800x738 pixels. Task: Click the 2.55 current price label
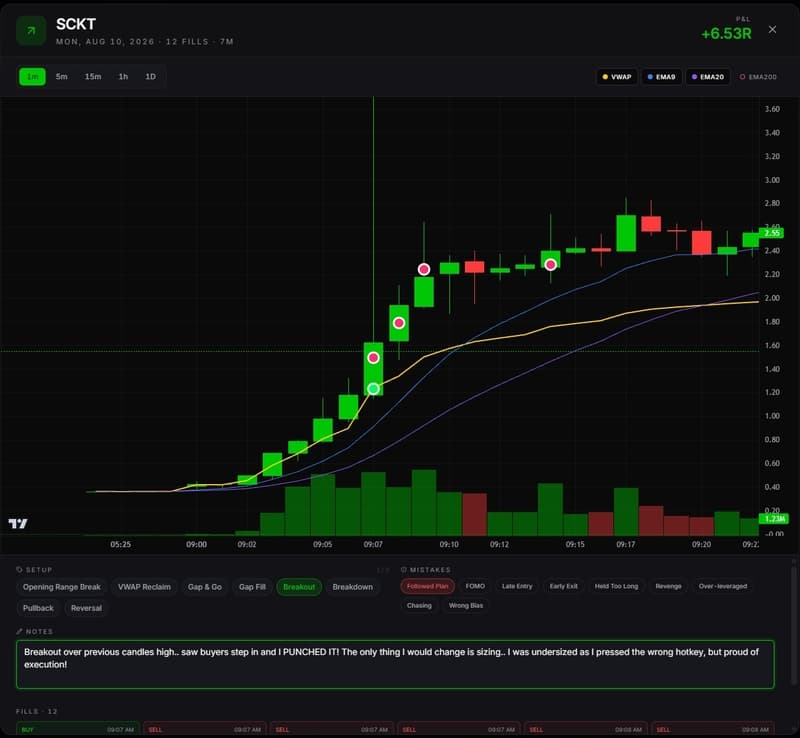pyautogui.click(x=771, y=233)
